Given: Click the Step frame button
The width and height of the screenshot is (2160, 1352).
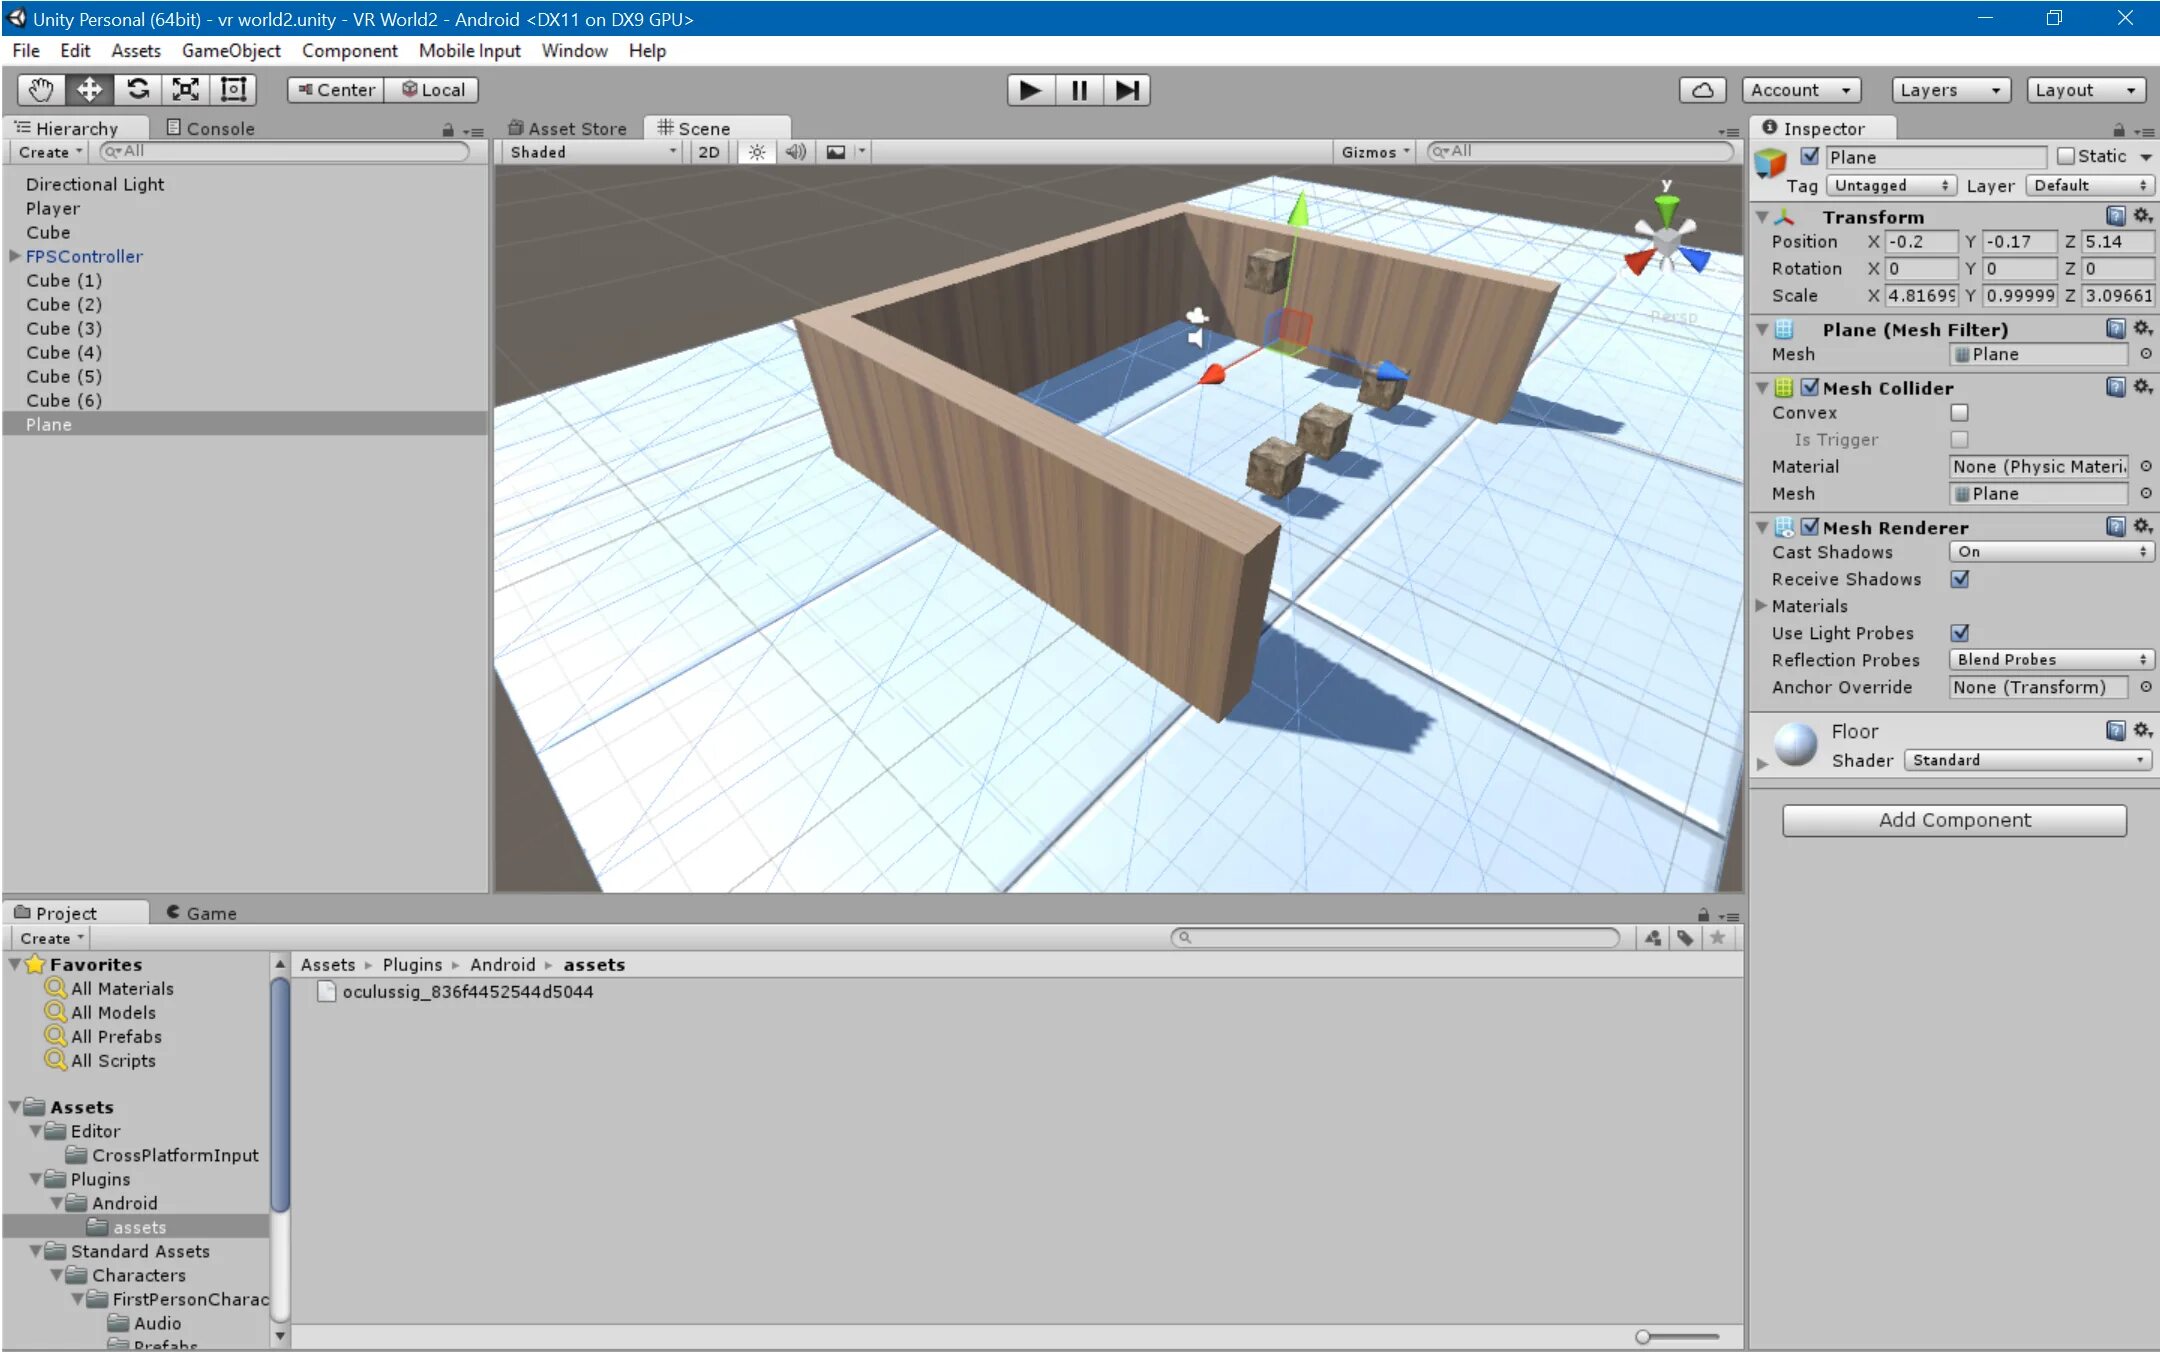Looking at the screenshot, I should [x=1127, y=90].
